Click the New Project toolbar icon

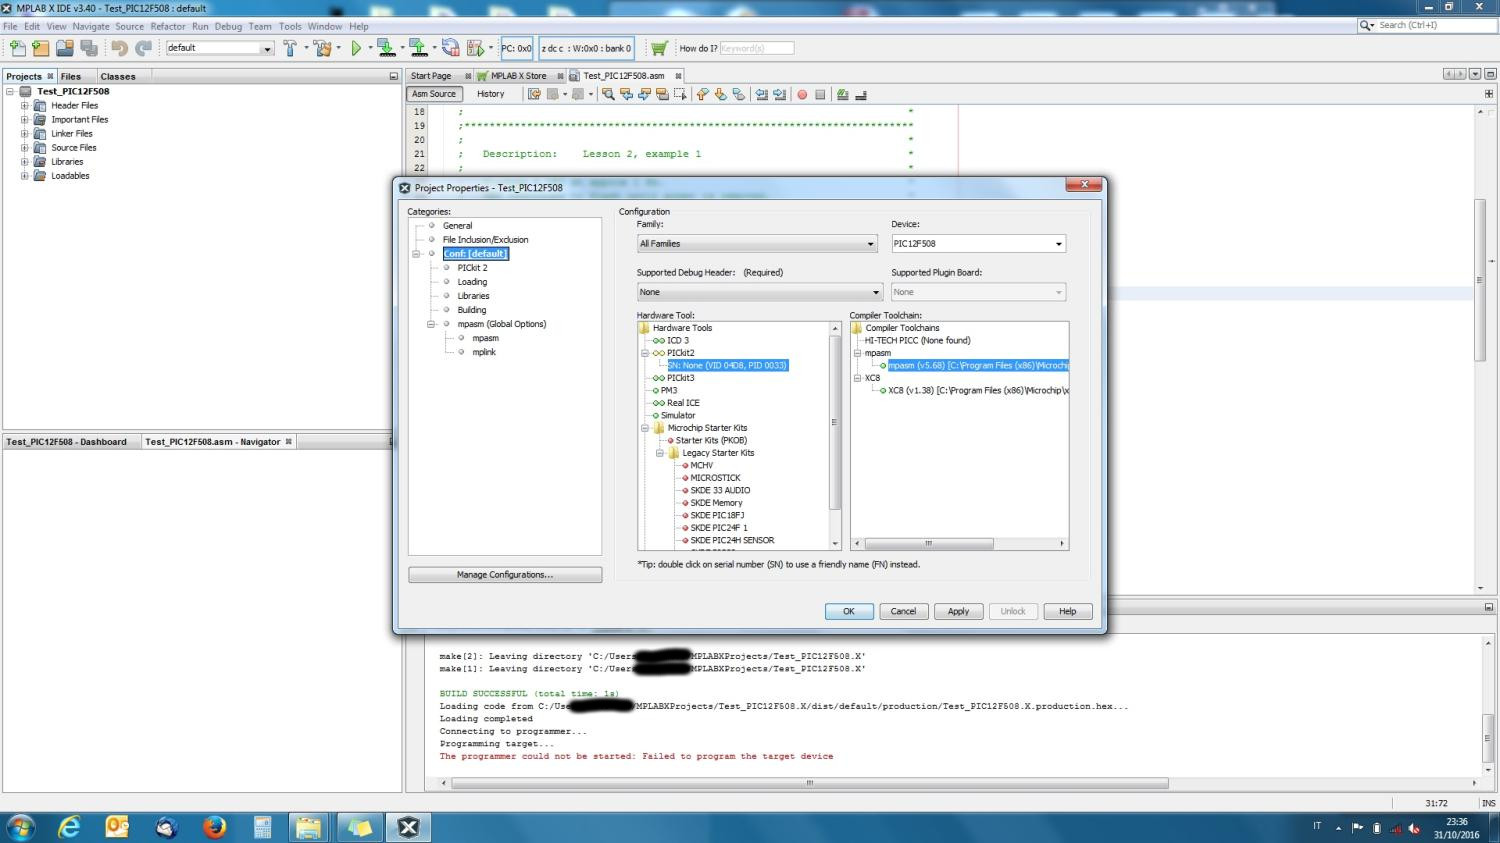tap(40, 48)
